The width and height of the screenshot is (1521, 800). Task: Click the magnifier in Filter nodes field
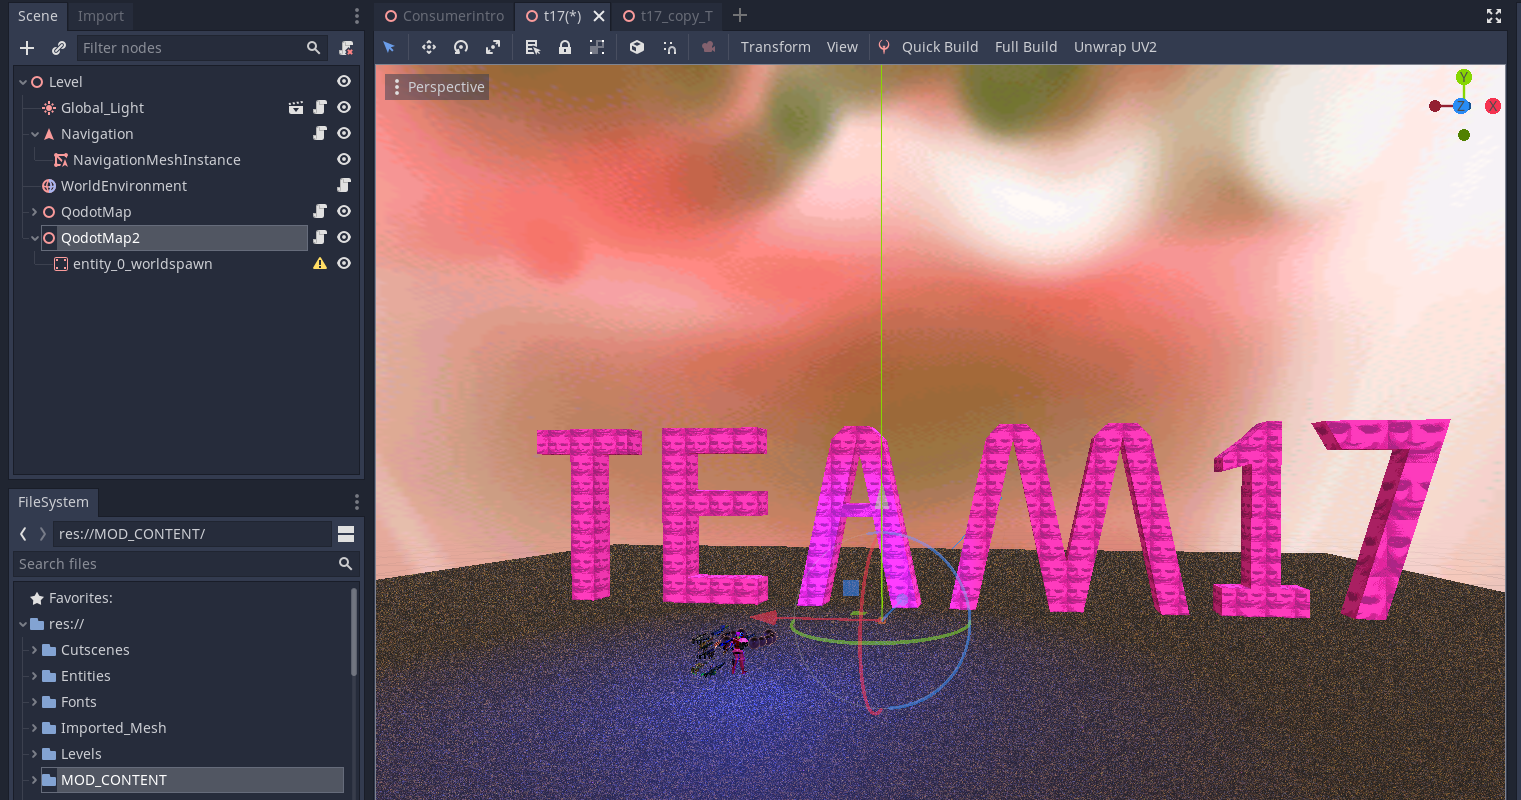tap(314, 48)
